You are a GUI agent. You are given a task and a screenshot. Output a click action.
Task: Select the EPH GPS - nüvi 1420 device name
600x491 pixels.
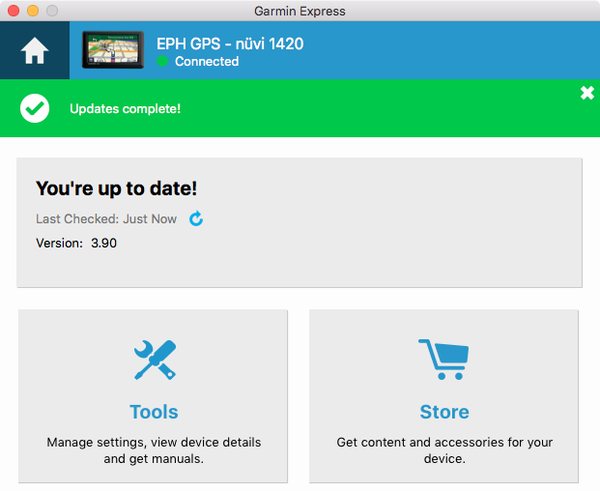click(230, 44)
